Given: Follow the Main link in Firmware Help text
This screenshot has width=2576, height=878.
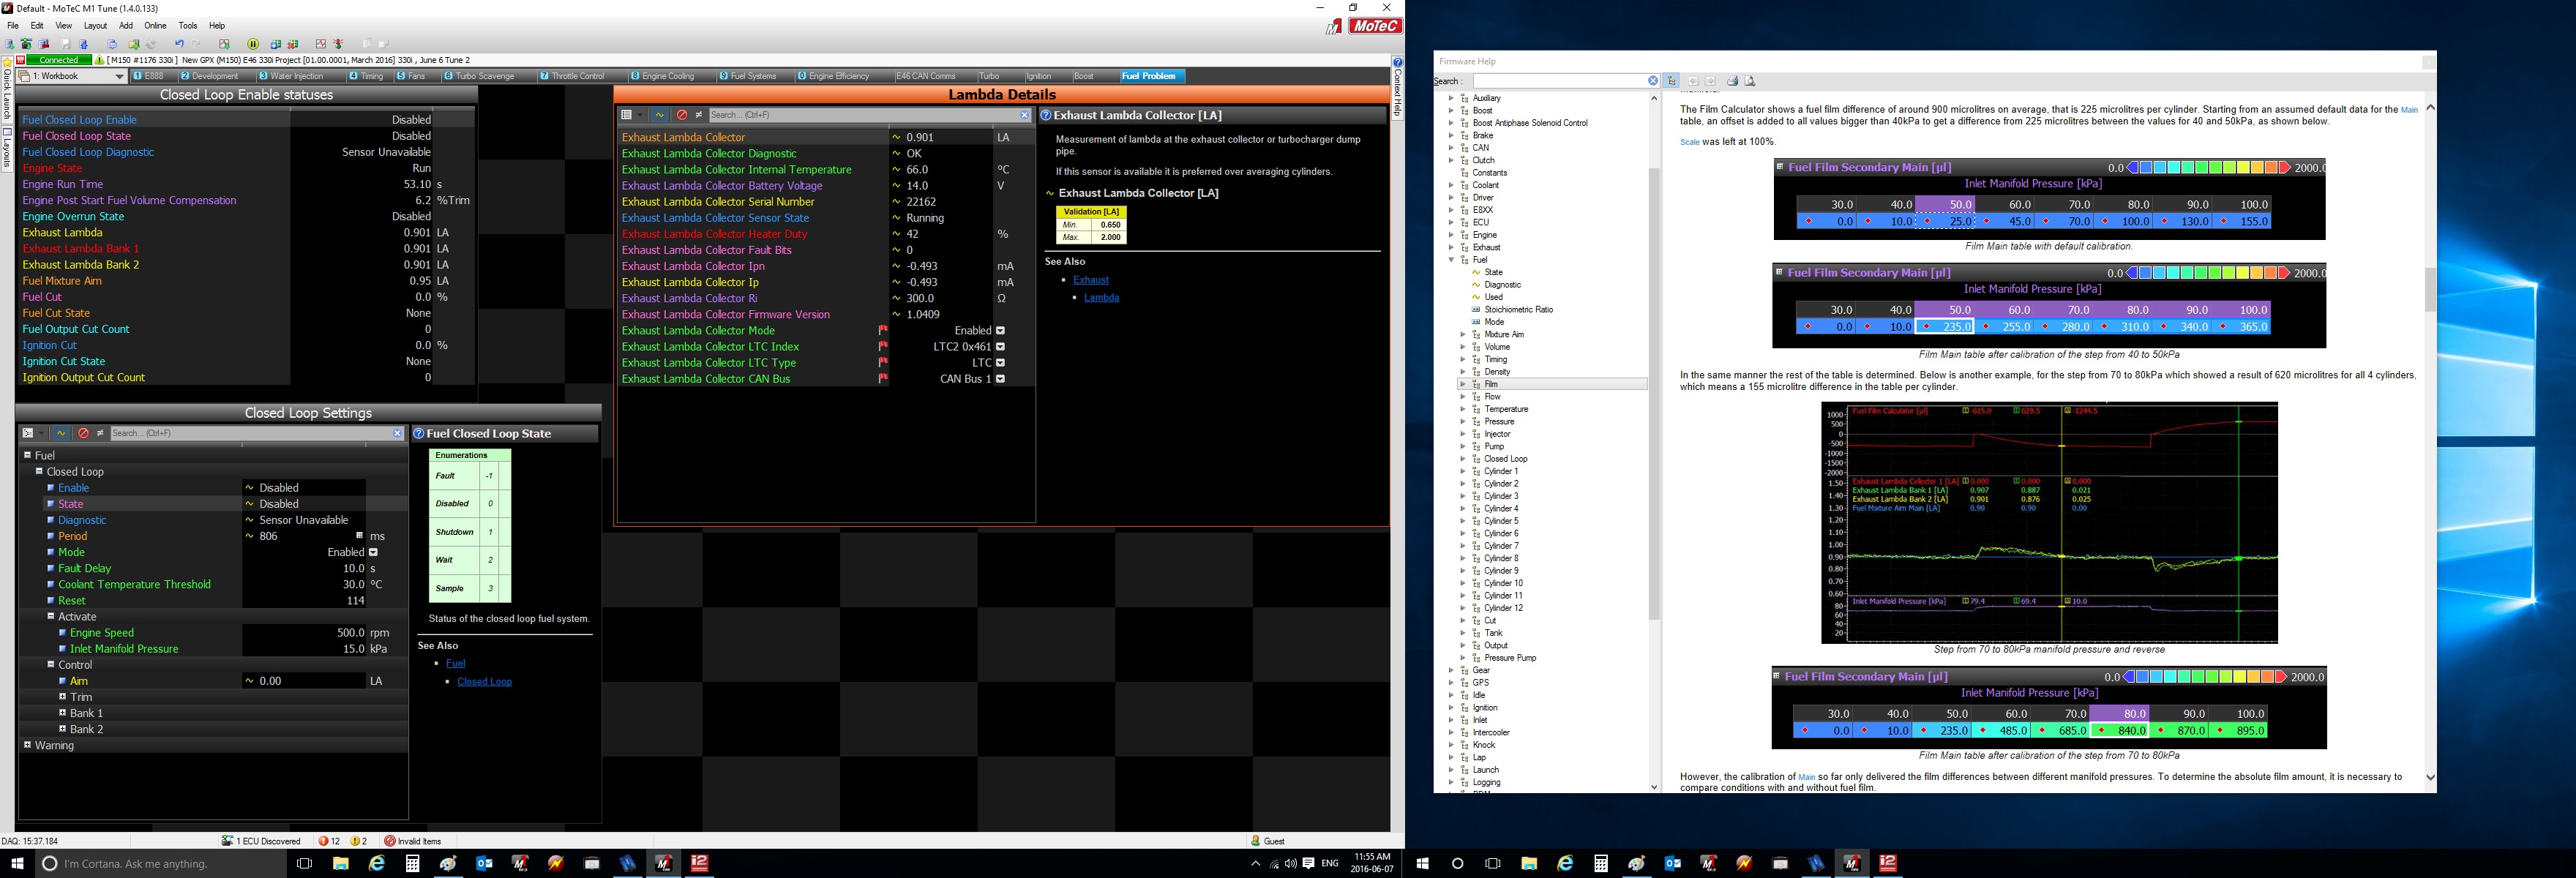Looking at the screenshot, I should click(x=2409, y=110).
